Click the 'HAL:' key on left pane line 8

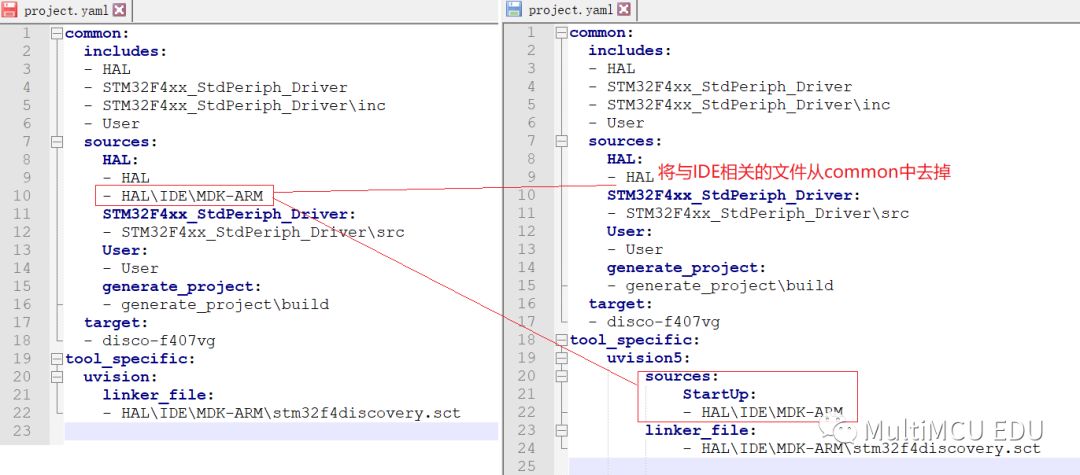121,160
